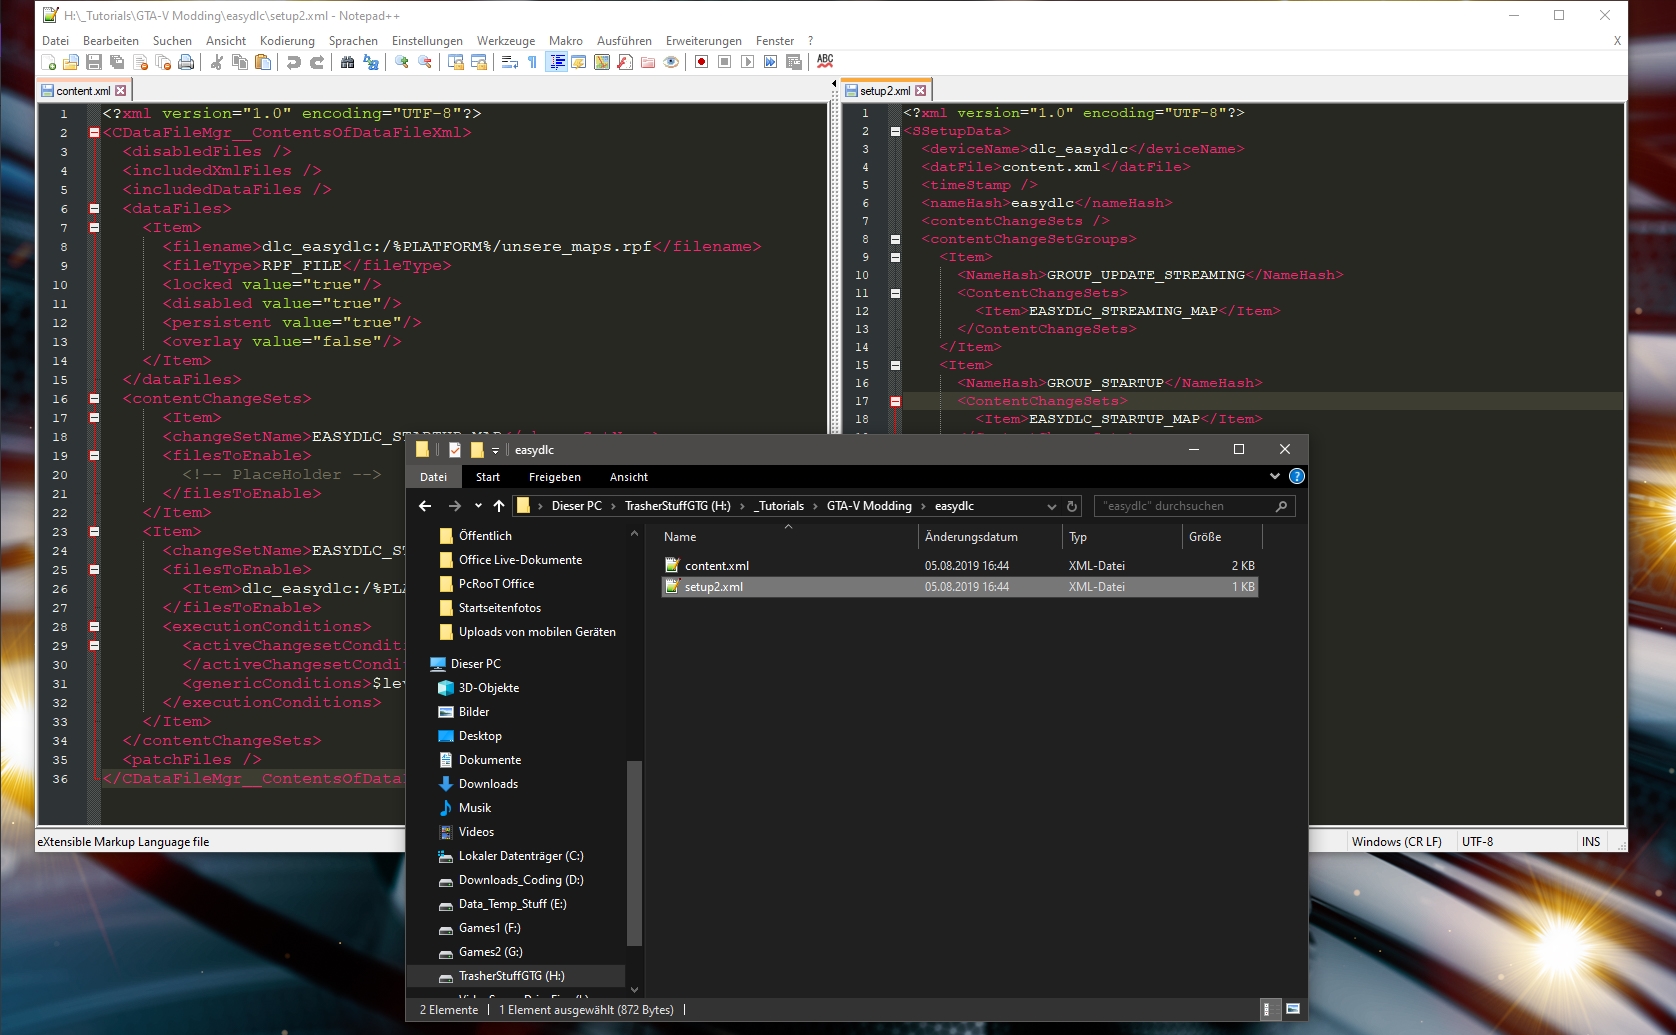Open the address bar history dropdown
Screen dimensions: 1676x1035
(1051, 507)
